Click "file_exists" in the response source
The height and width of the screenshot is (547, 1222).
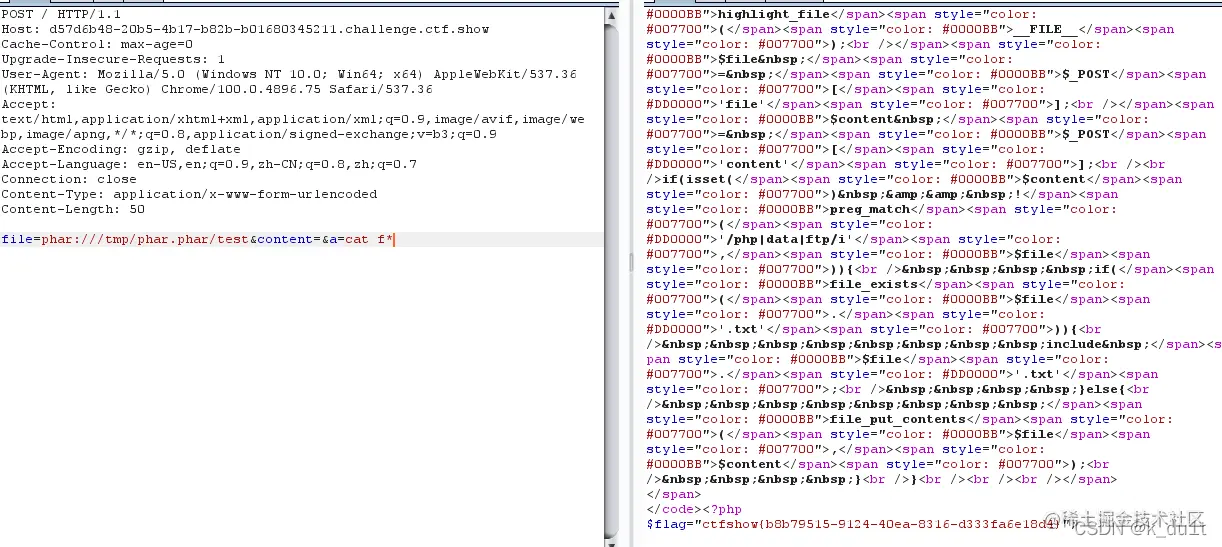[x=874, y=284]
